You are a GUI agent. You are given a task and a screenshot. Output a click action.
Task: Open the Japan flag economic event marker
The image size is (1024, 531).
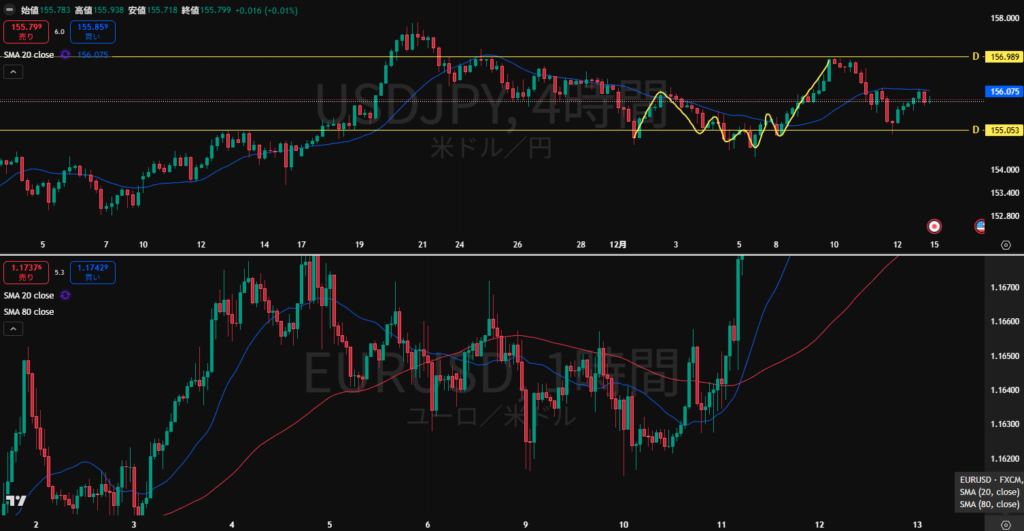point(934,226)
